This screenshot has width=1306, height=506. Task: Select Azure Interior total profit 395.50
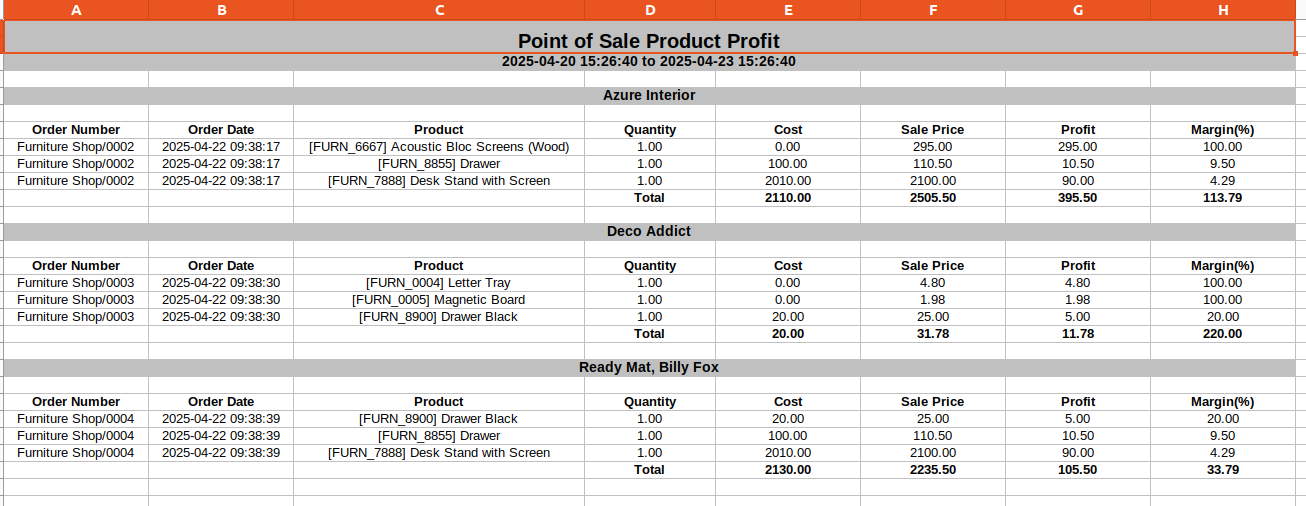click(x=1078, y=198)
